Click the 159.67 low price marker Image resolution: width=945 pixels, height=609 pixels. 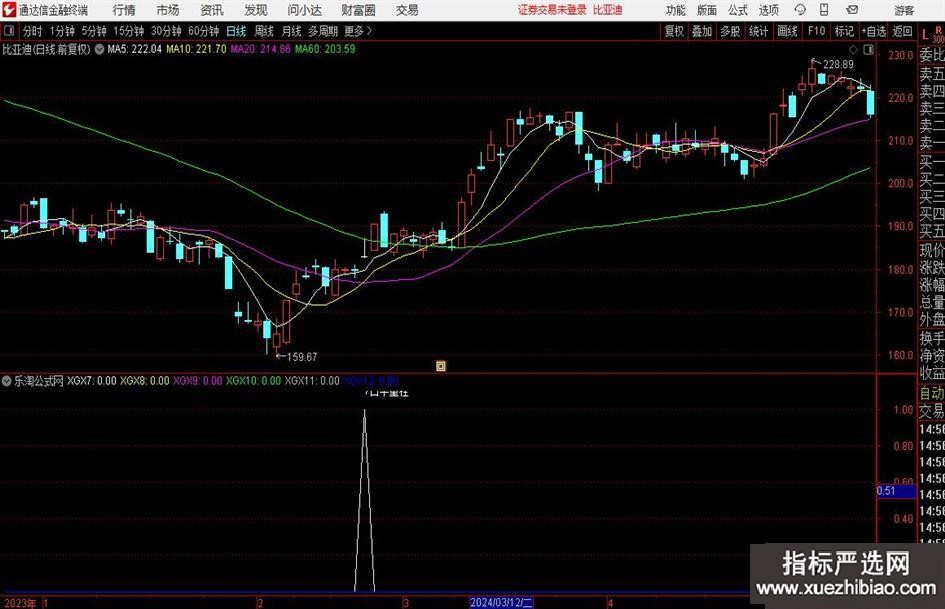coord(301,357)
